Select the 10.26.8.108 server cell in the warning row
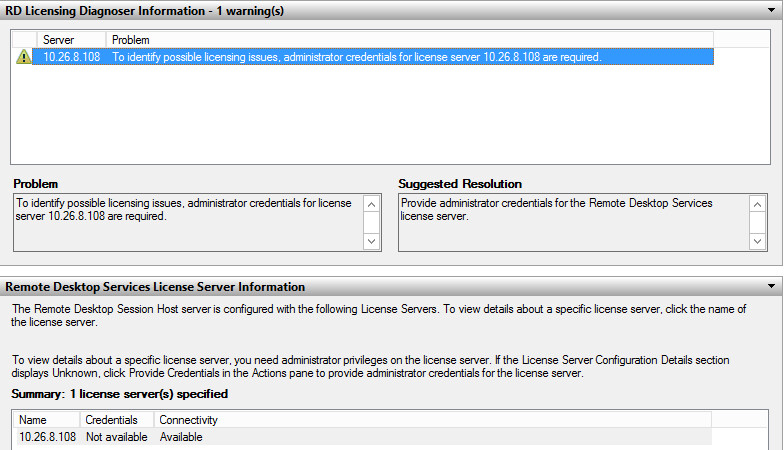The height and width of the screenshot is (450, 784). (x=72, y=57)
